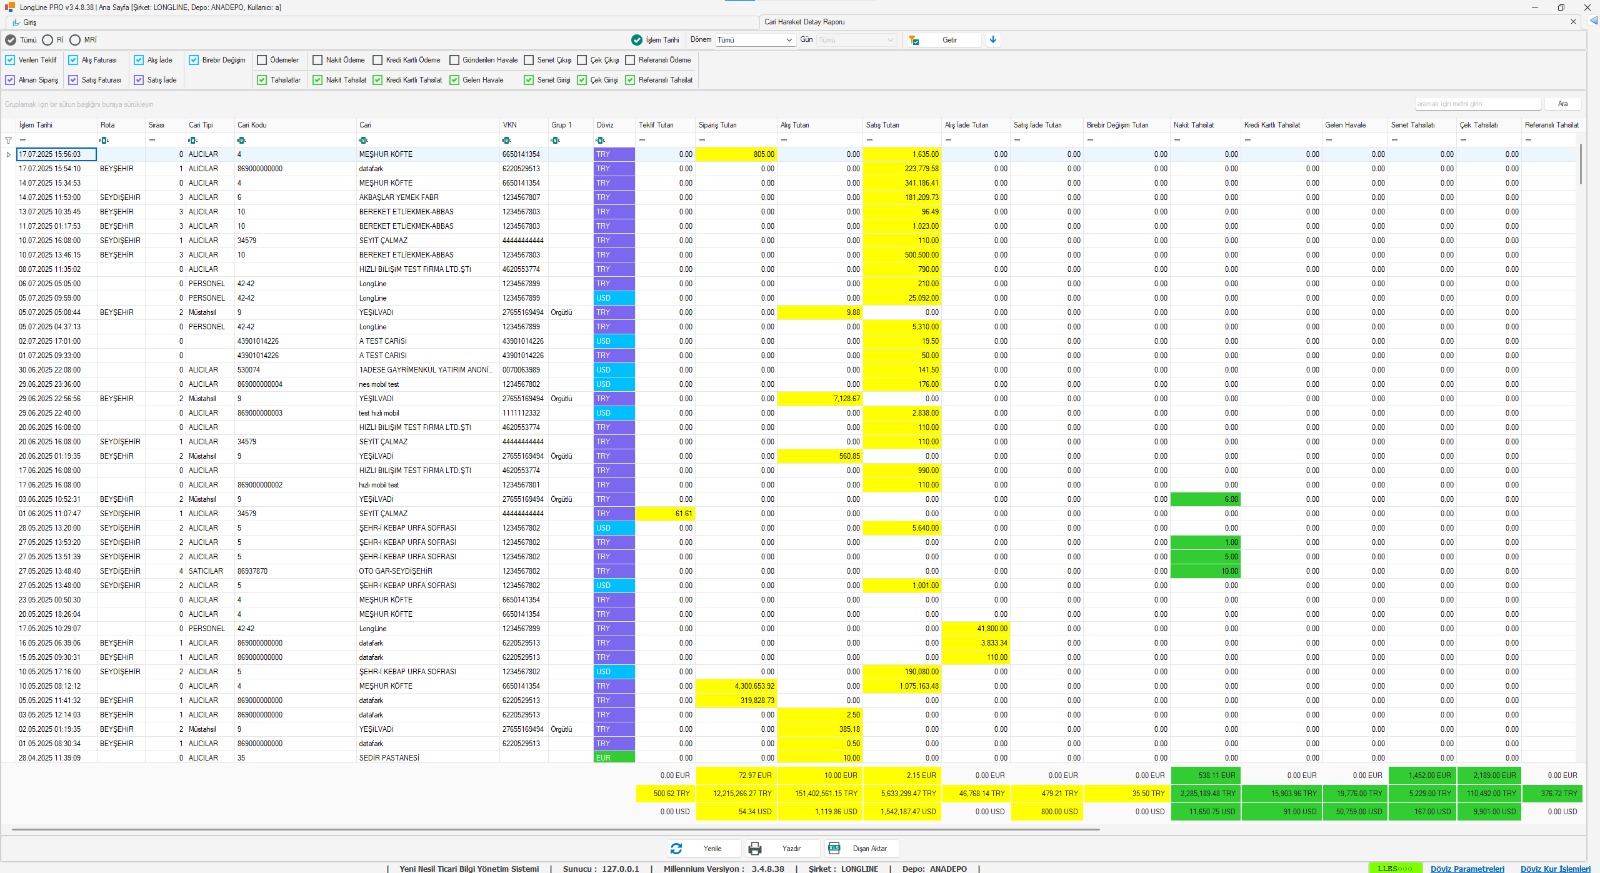1600x873 pixels.
Task: Click the 1ADESE GAYRİMENKUL YATIRIM cell
Action: click(428, 370)
